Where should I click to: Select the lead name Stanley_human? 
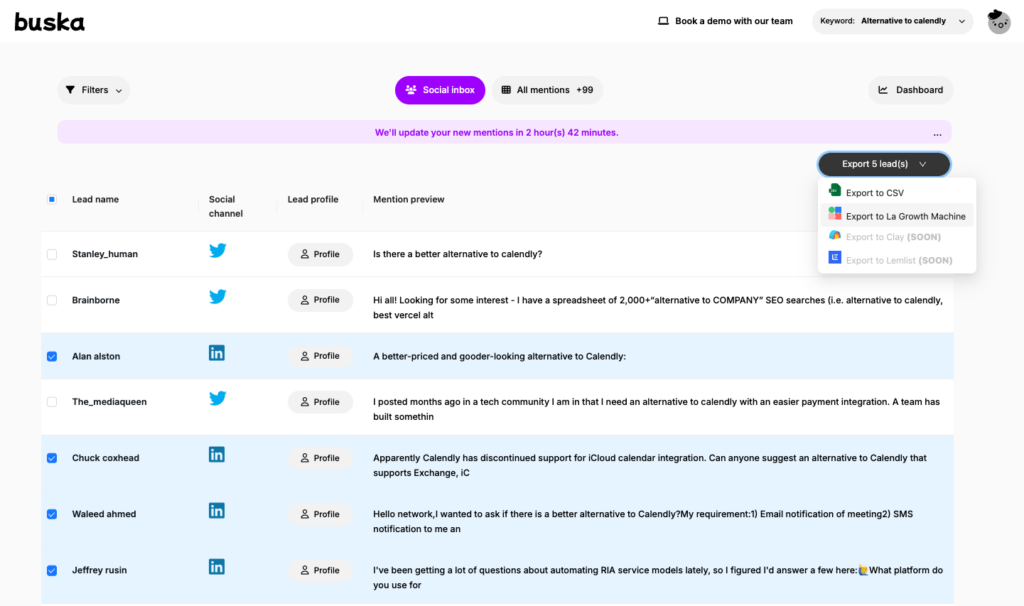105,254
